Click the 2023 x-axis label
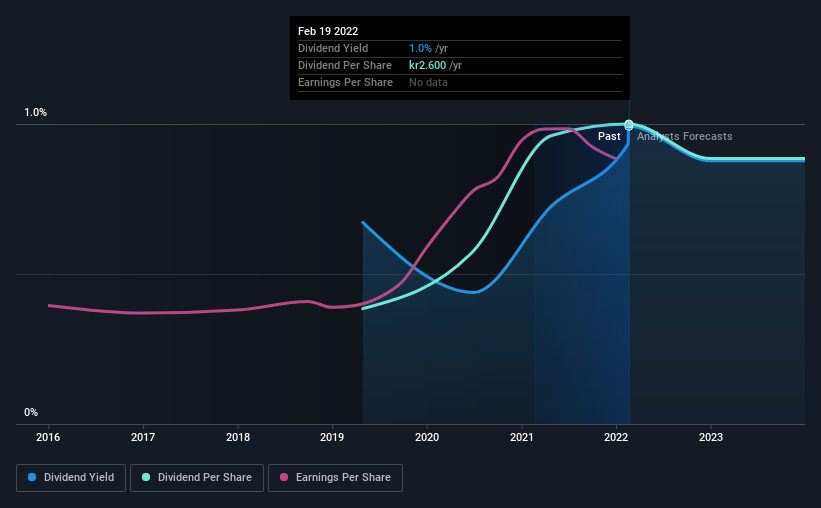This screenshot has width=821, height=508. (x=711, y=437)
